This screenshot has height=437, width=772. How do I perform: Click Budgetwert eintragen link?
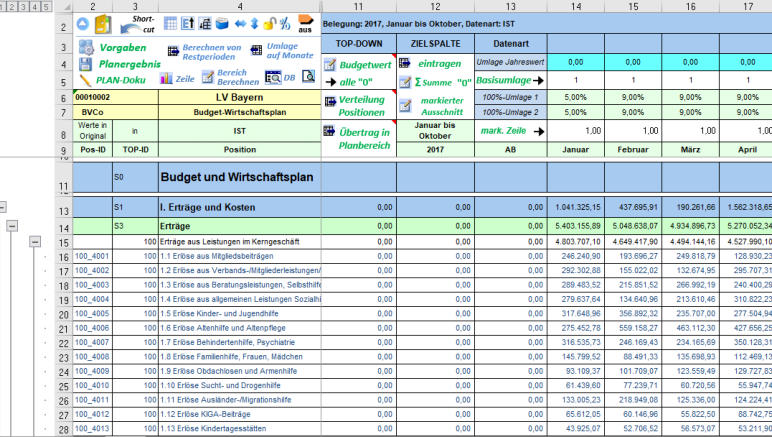click(361, 62)
